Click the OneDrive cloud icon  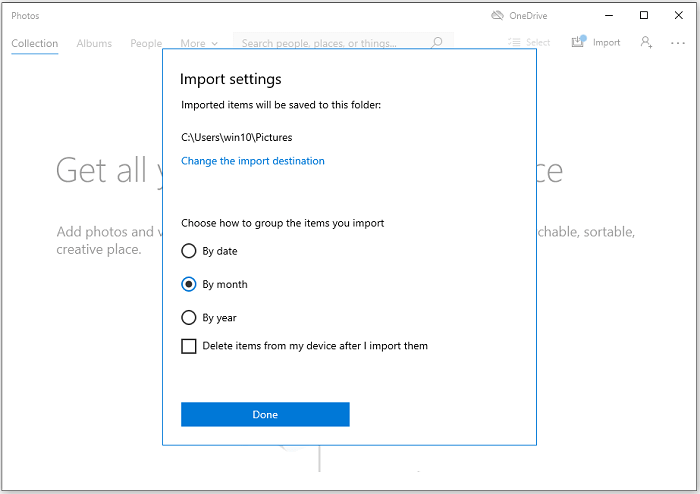[x=498, y=15]
